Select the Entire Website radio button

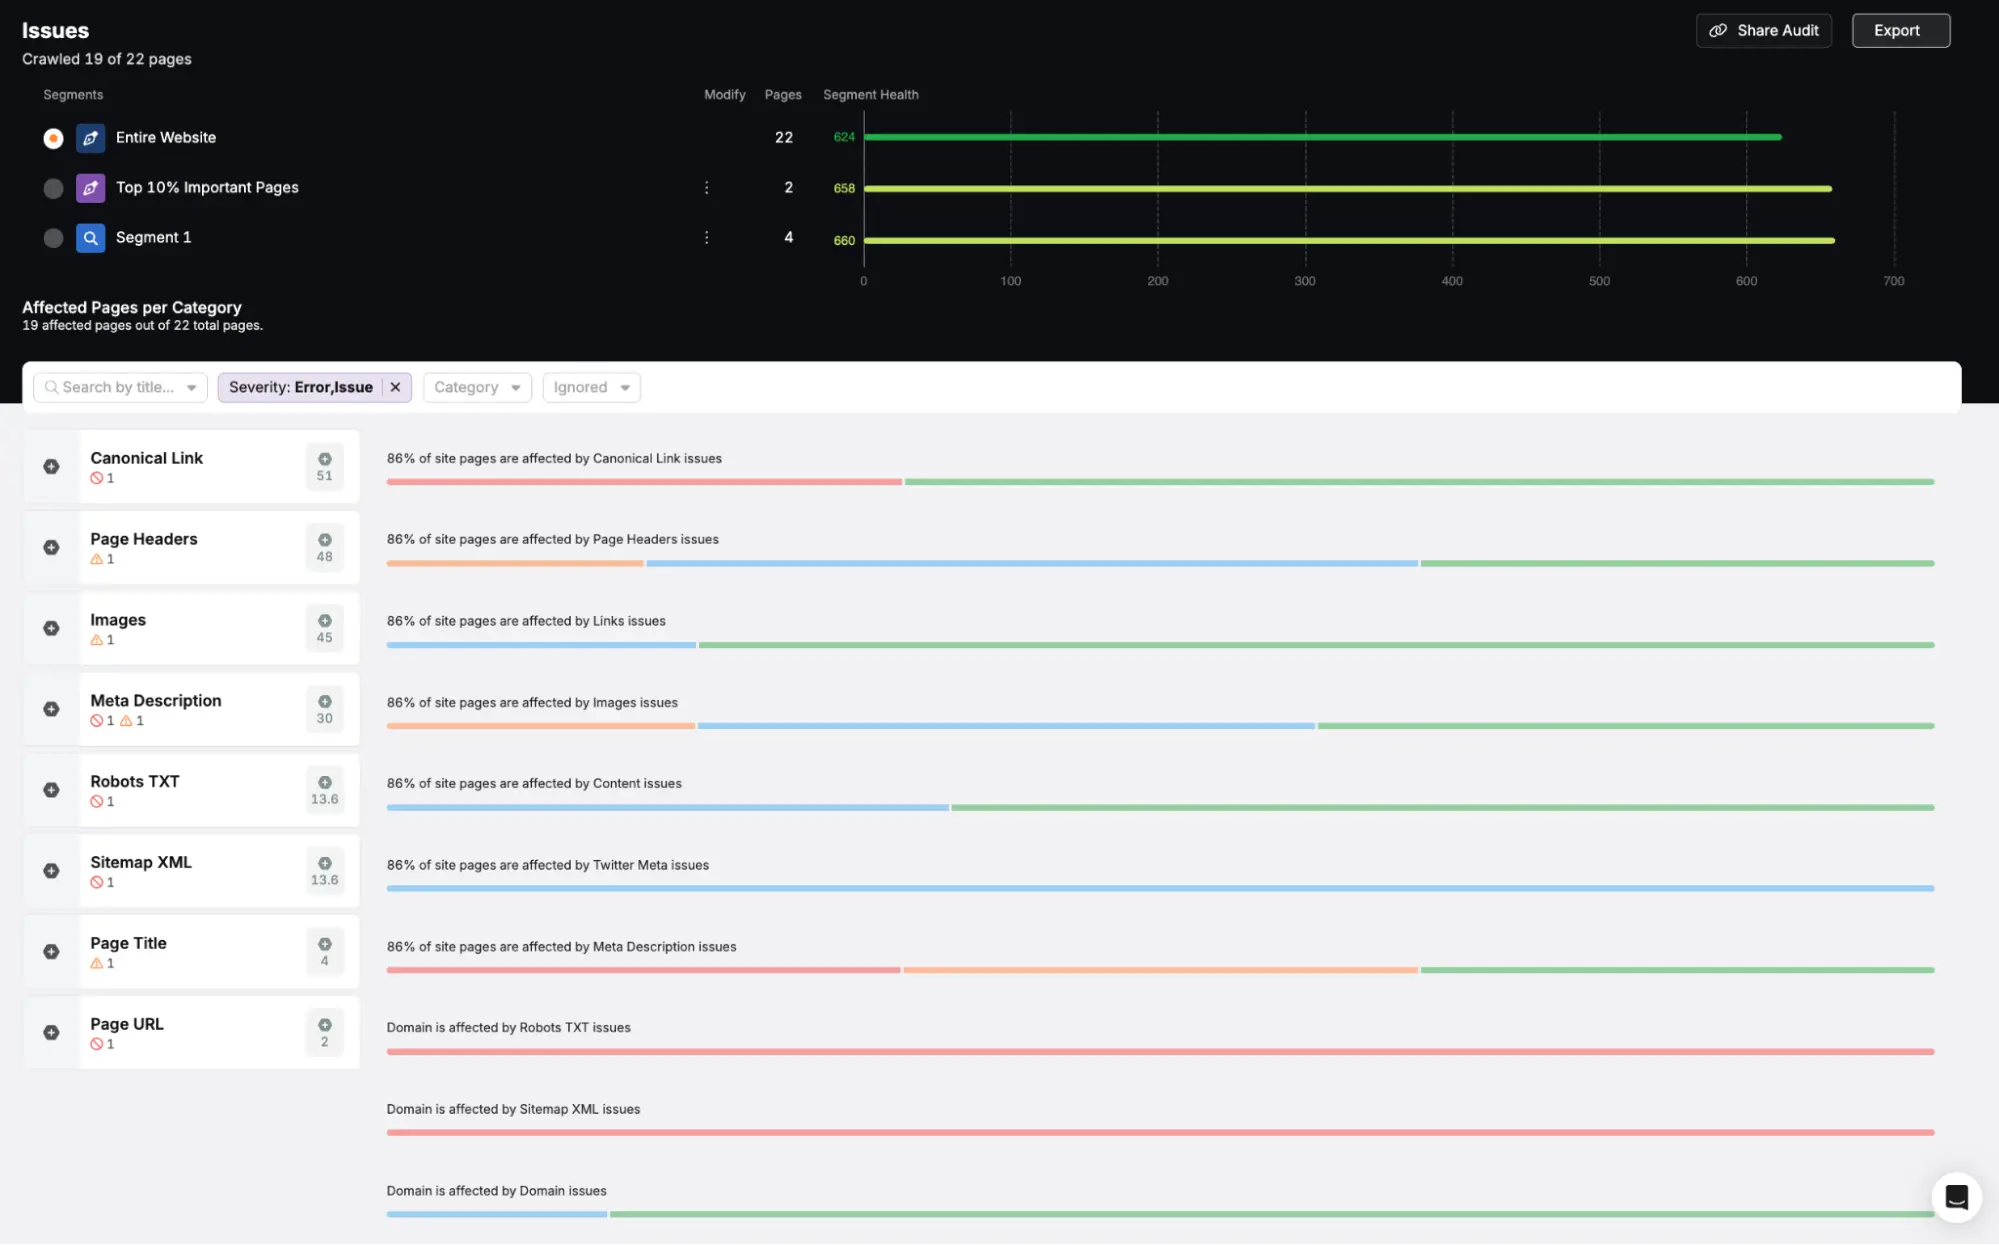tap(53, 138)
